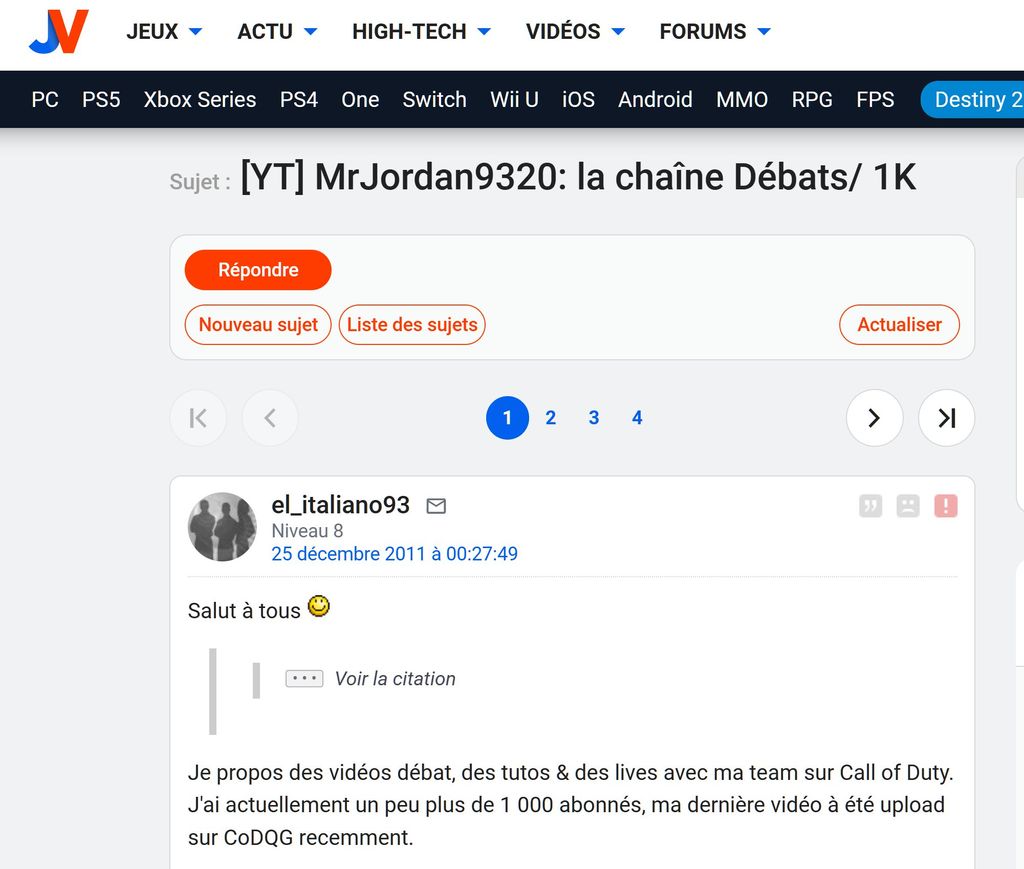
Task: Click the Répondre button
Action: coord(258,270)
